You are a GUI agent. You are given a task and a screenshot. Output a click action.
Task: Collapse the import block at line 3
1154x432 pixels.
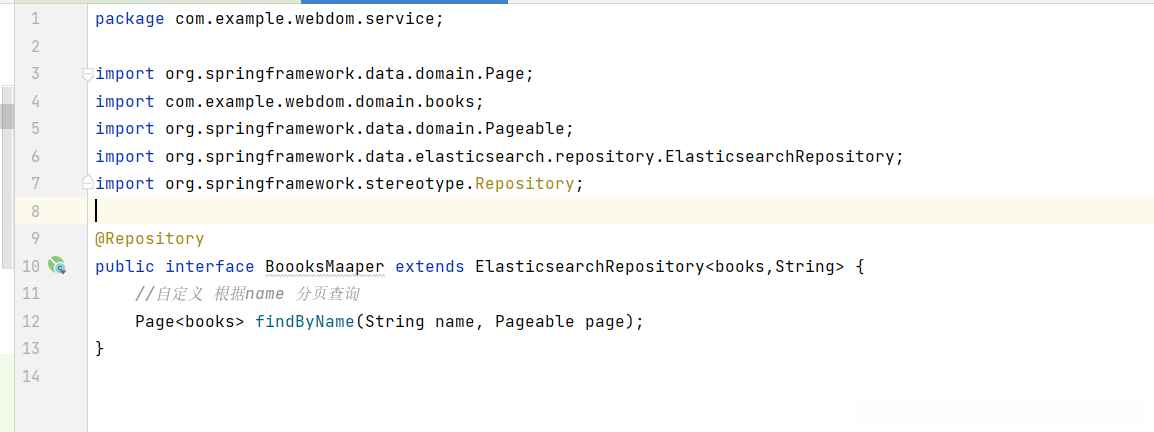[88, 74]
